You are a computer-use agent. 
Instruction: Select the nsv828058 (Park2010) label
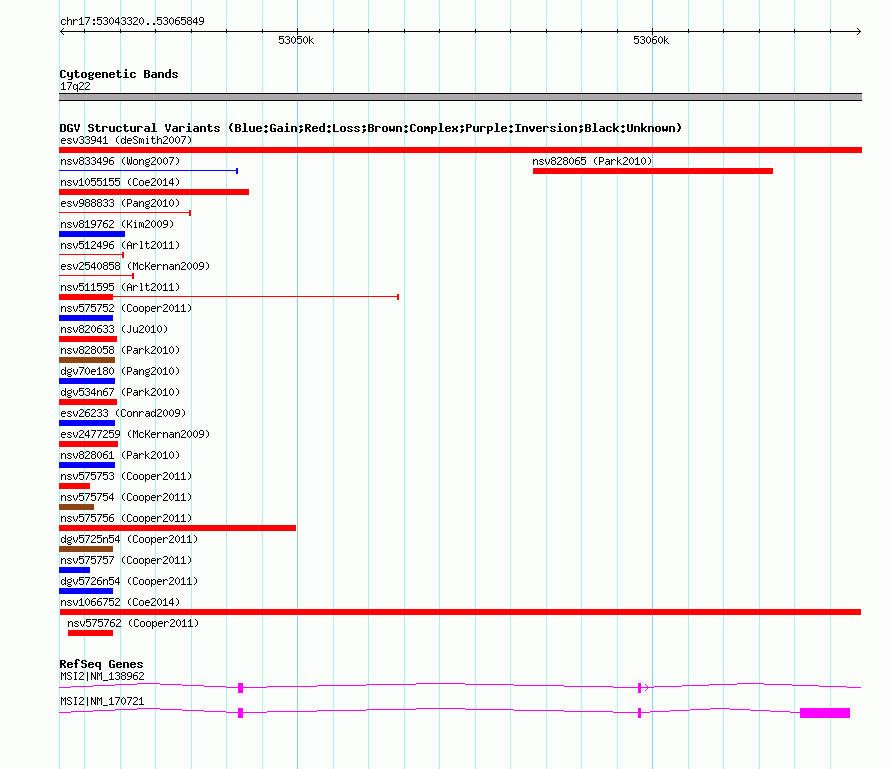pos(120,350)
